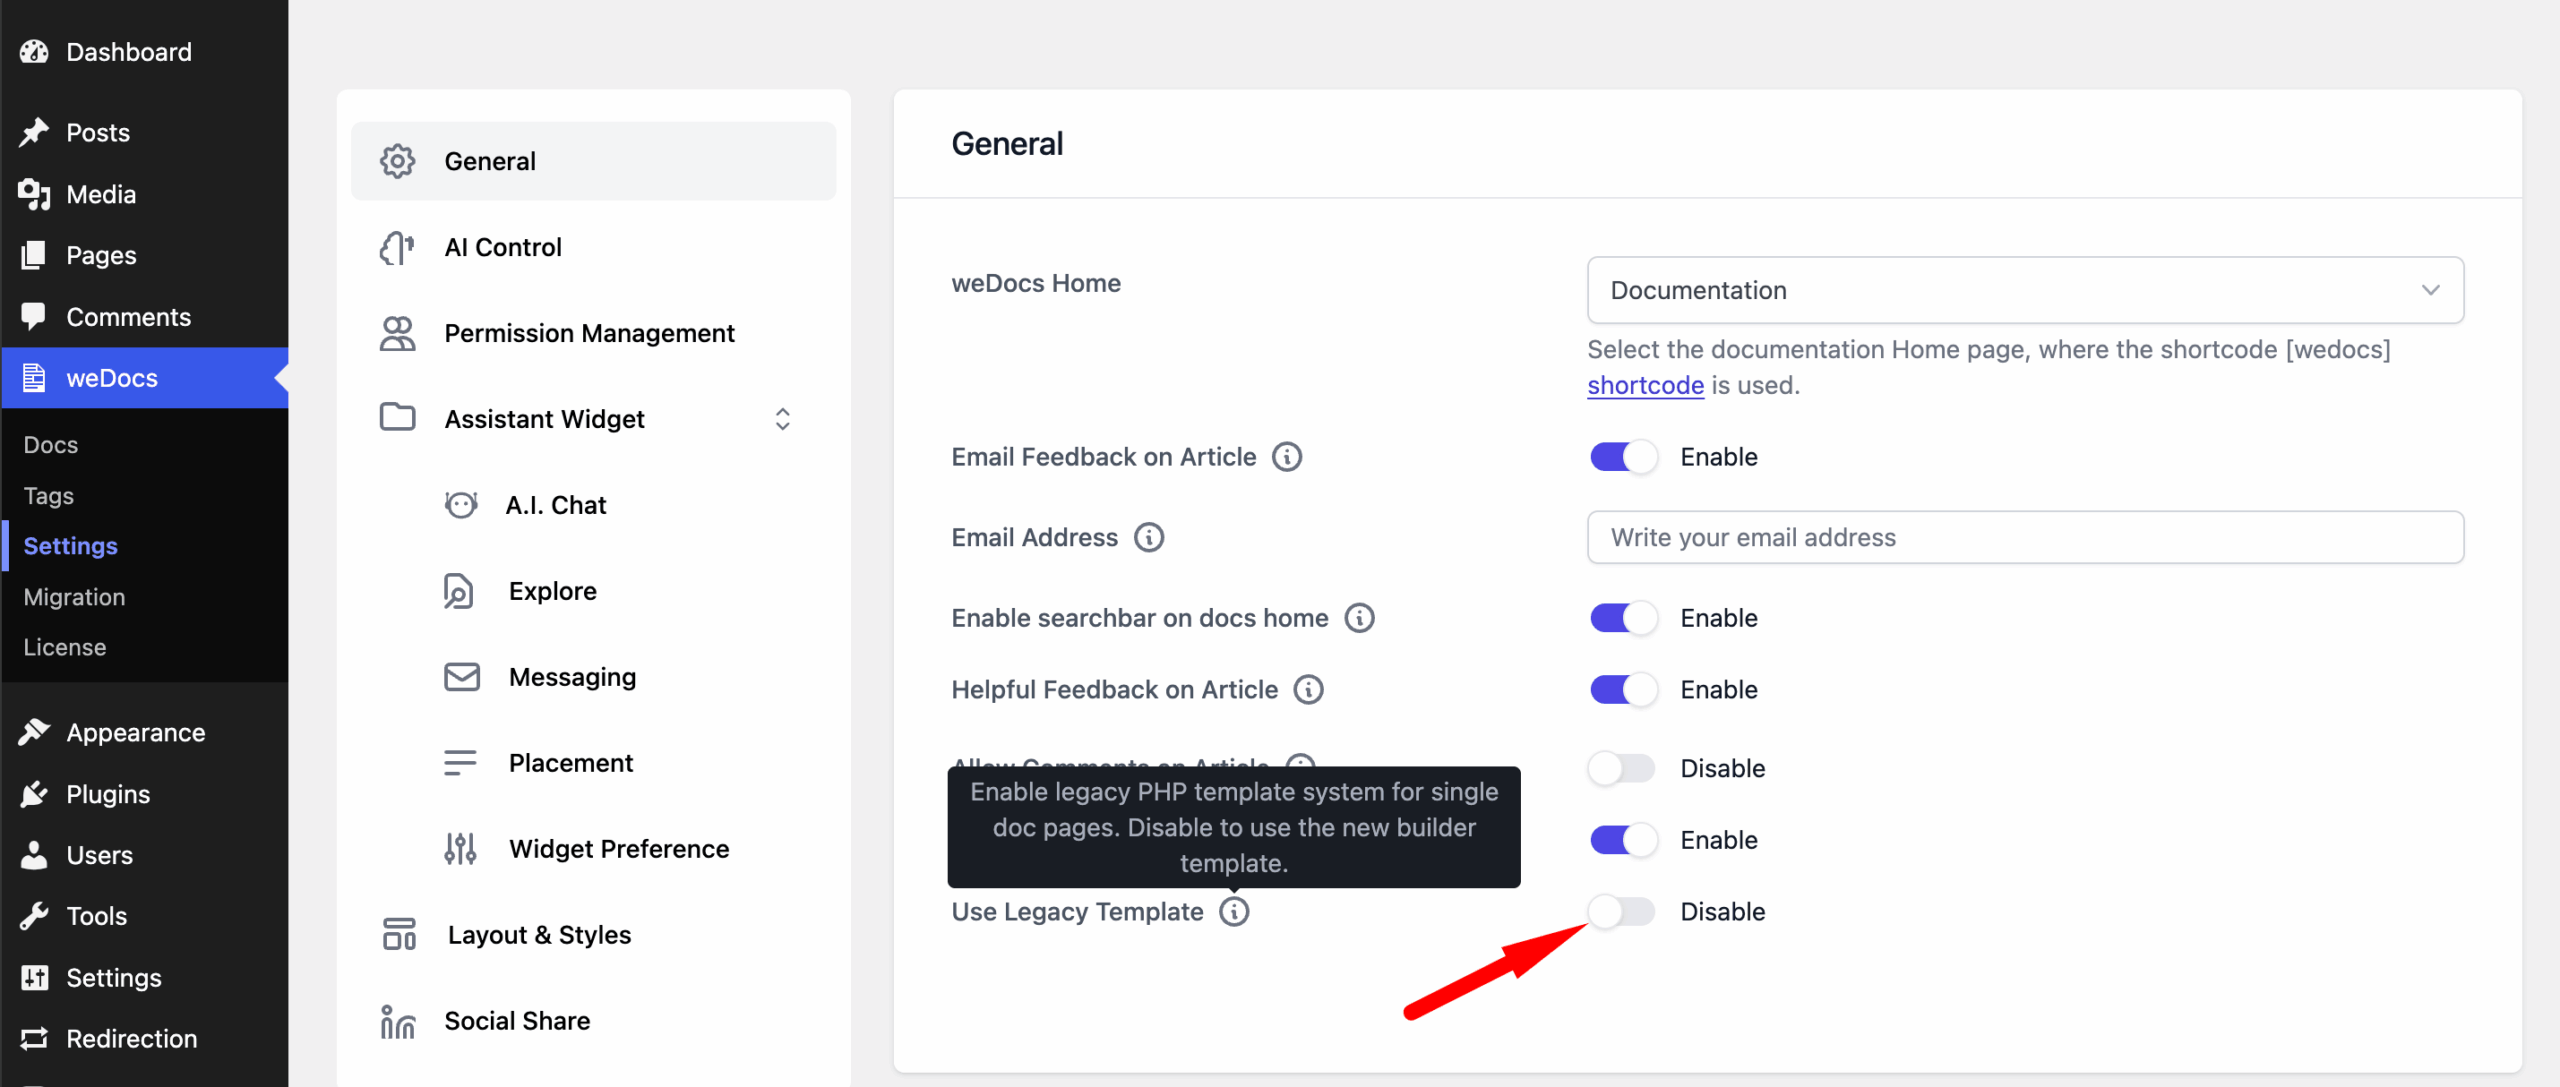Click the AI Control brain icon
This screenshot has height=1087, width=2560.
click(x=397, y=247)
